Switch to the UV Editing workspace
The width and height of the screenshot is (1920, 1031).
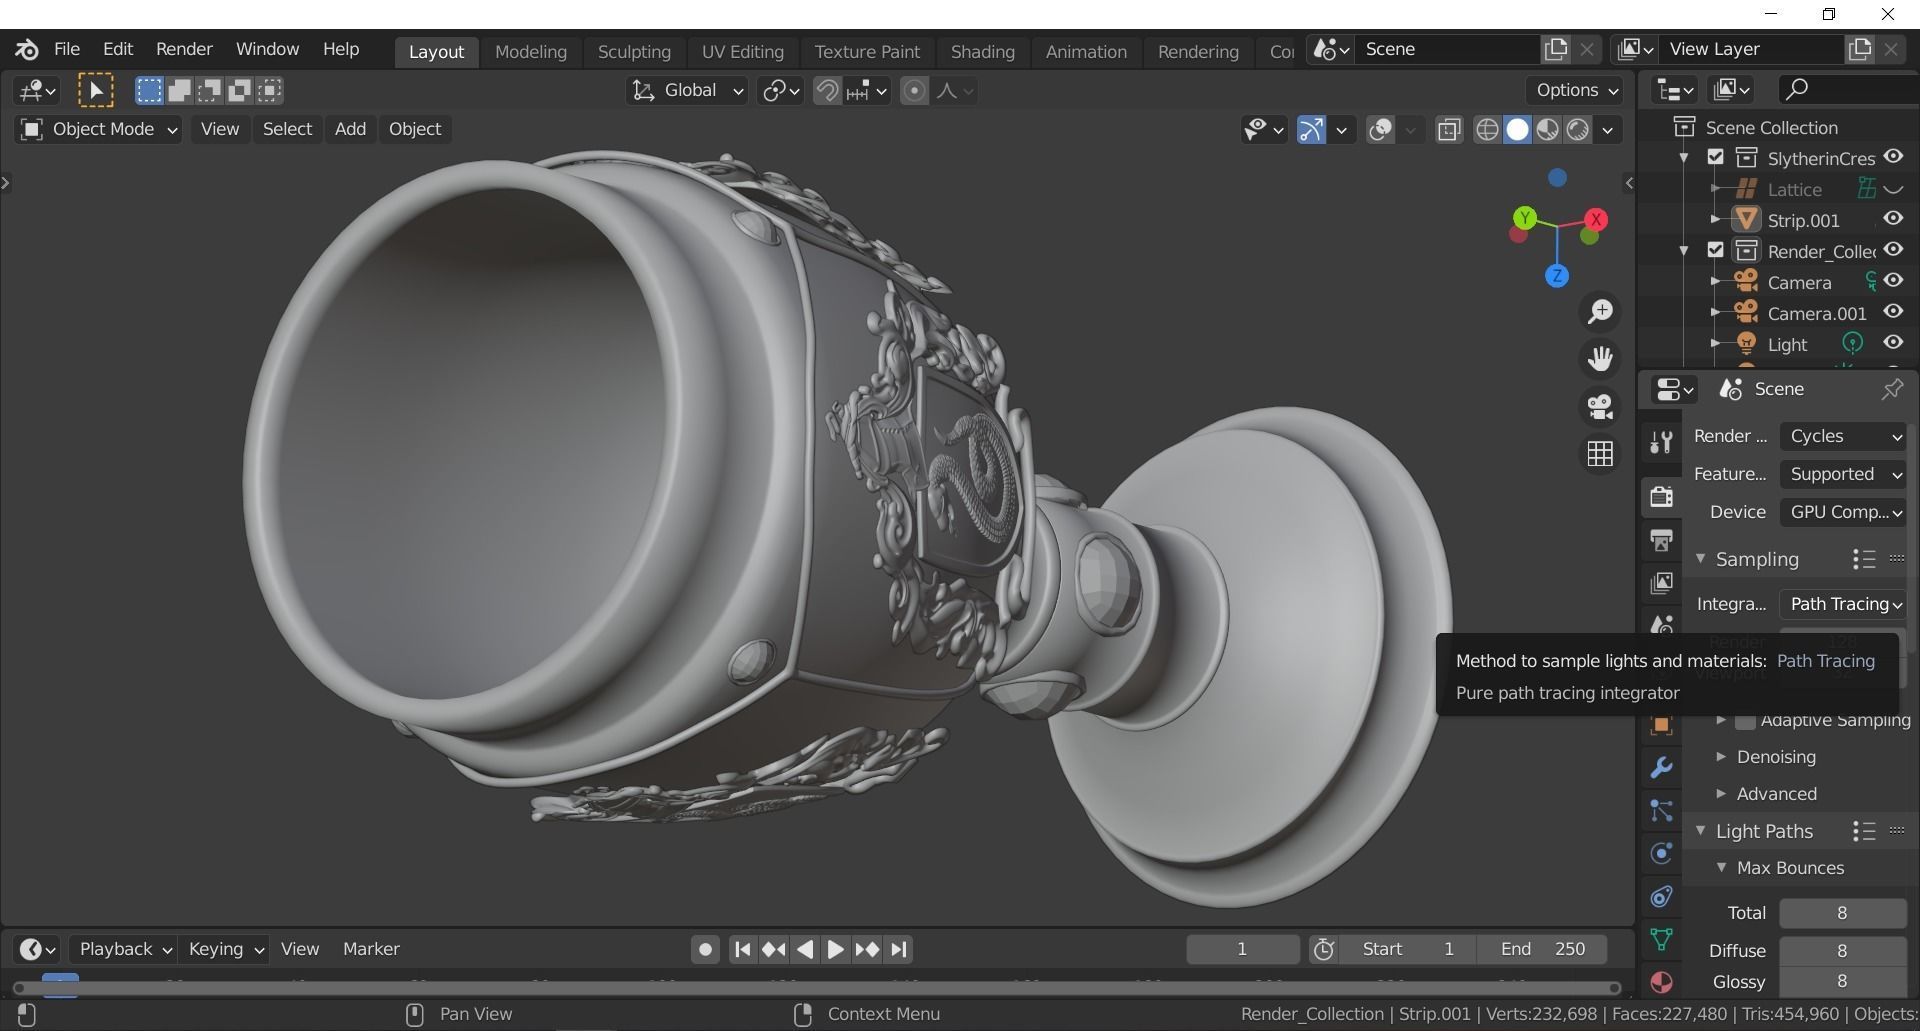coord(742,51)
